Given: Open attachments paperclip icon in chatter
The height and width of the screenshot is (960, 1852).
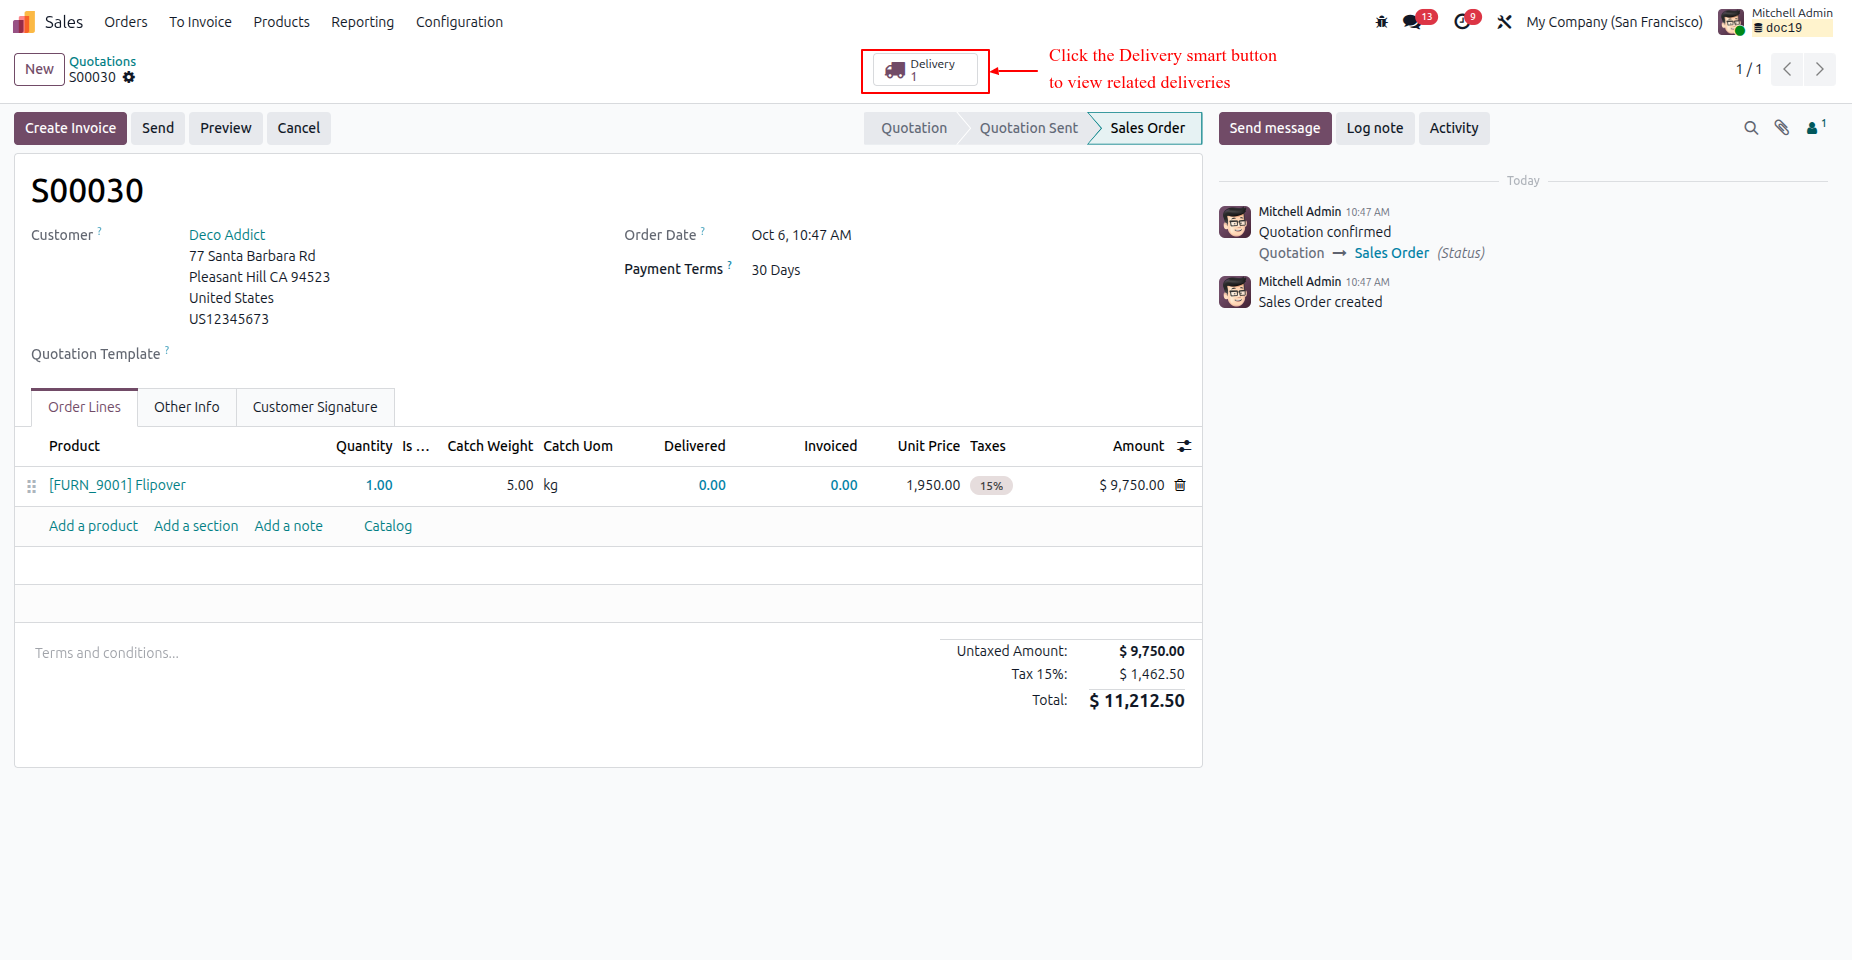Looking at the screenshot, I should [1782, 128].
